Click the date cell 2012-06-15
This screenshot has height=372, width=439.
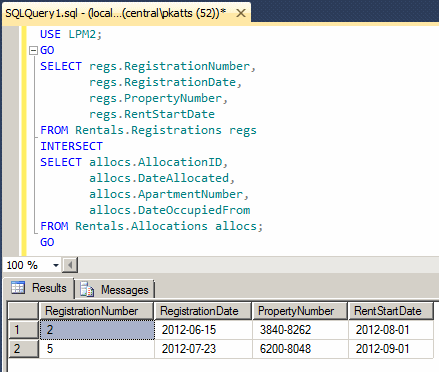pyautogui.click(x=203, y=330)
